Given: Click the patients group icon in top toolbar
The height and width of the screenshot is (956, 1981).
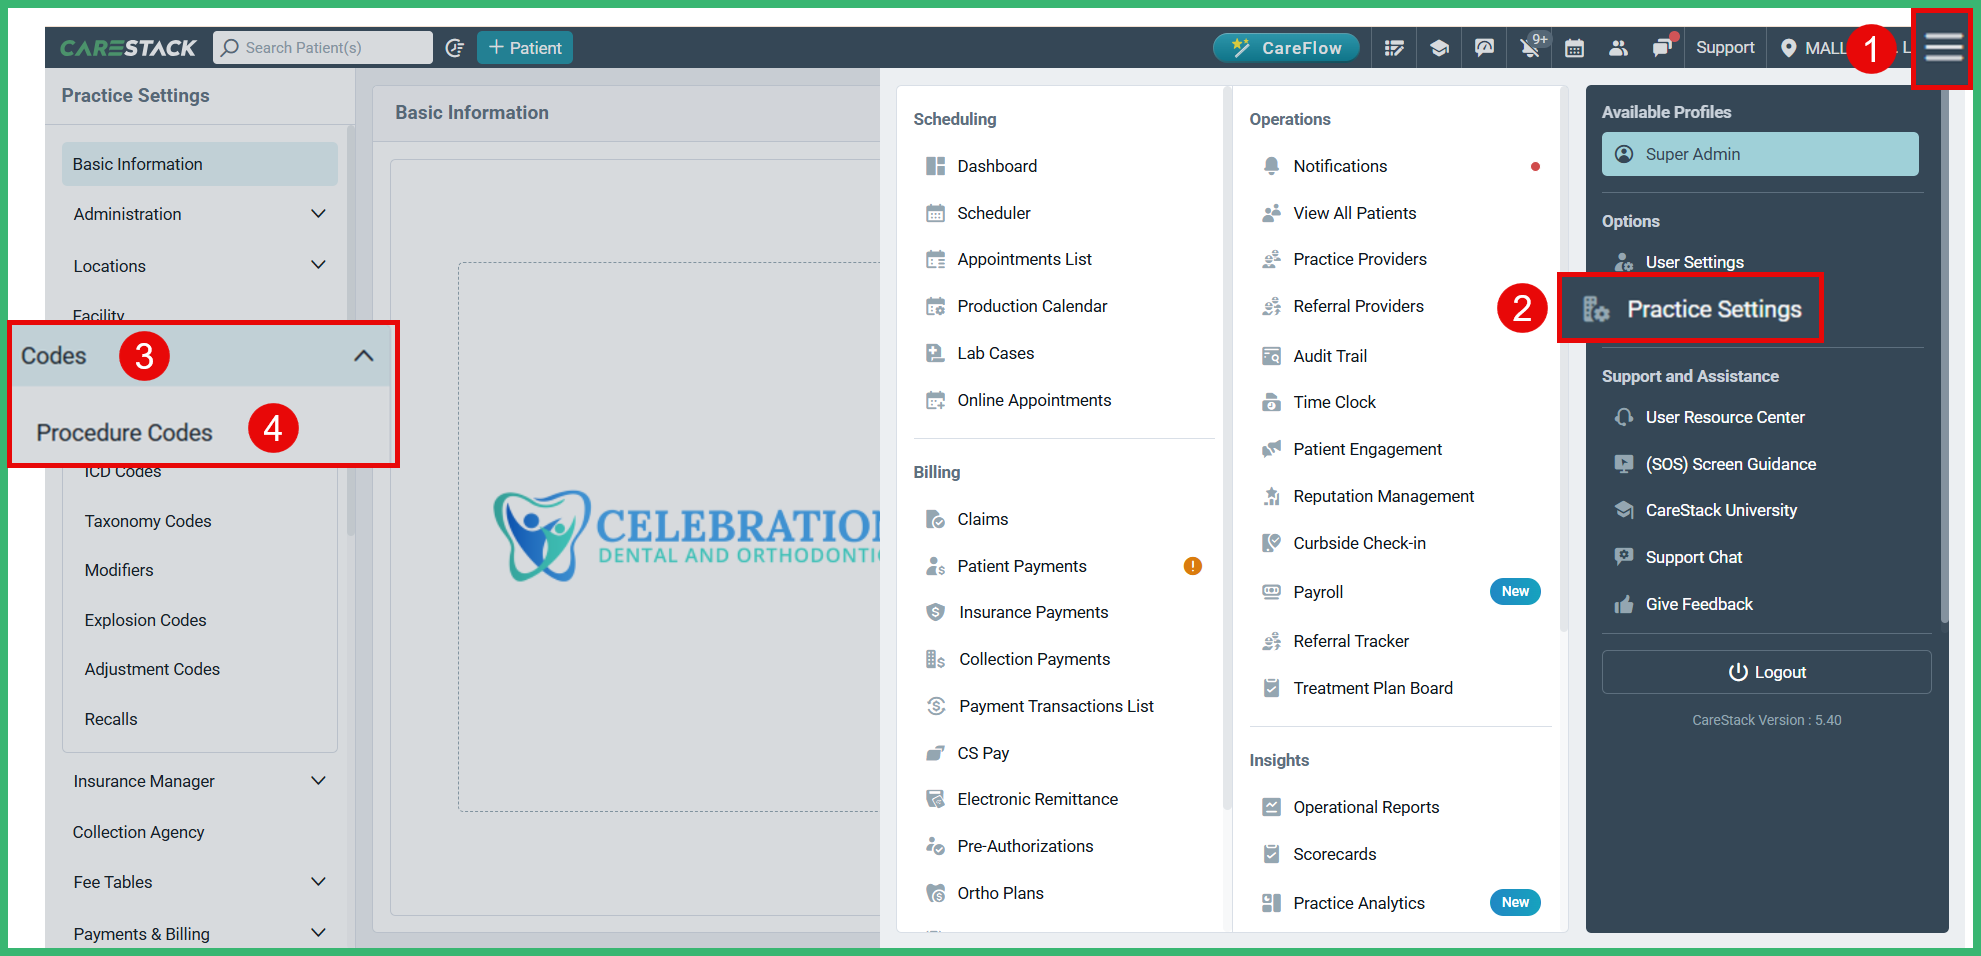Looking at the screenshot, I should 1618,47.
